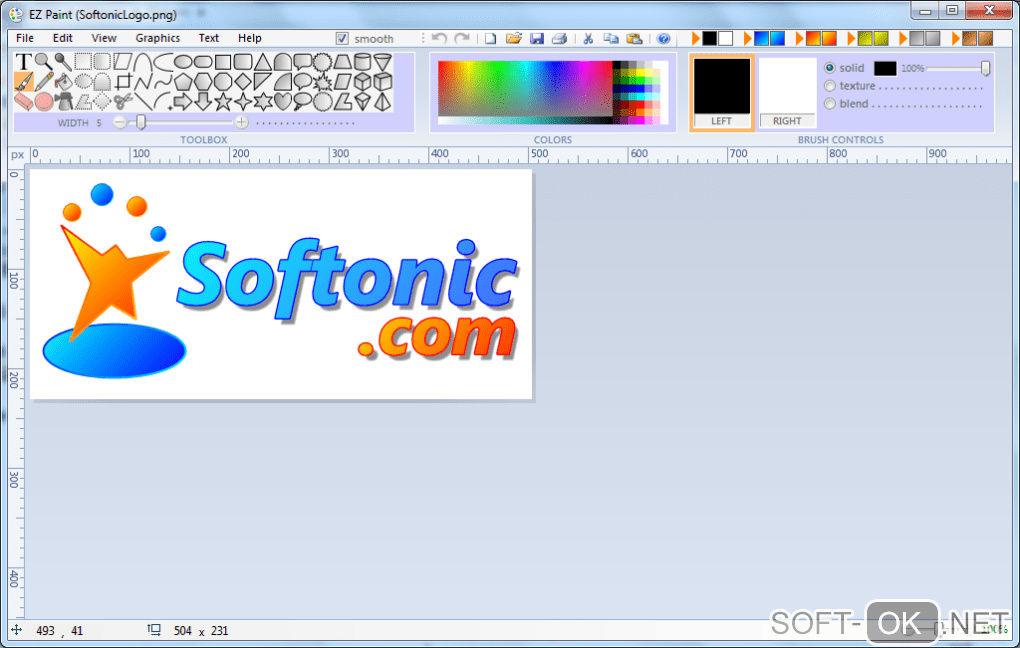The height and width of the screenshot is (648, 1020).
Task: Select the texture brush radio button
Action: [829, 86]
